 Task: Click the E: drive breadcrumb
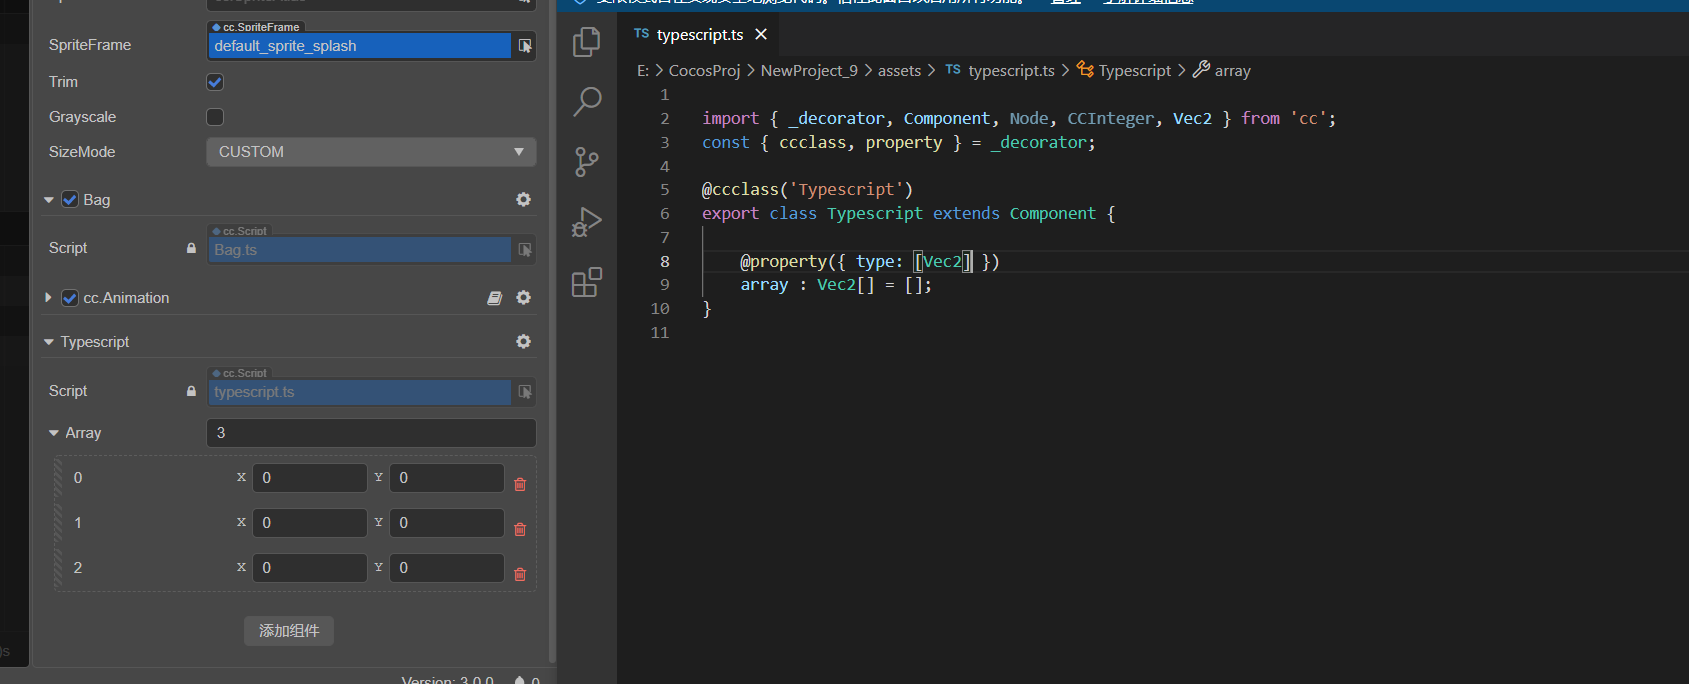643,71
